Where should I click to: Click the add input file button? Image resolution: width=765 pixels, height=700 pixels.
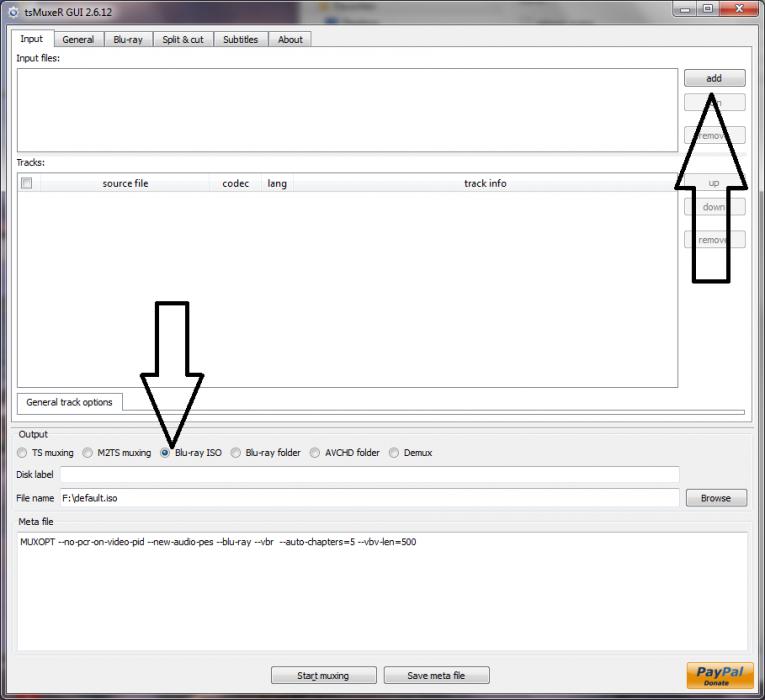click(714, 78)
